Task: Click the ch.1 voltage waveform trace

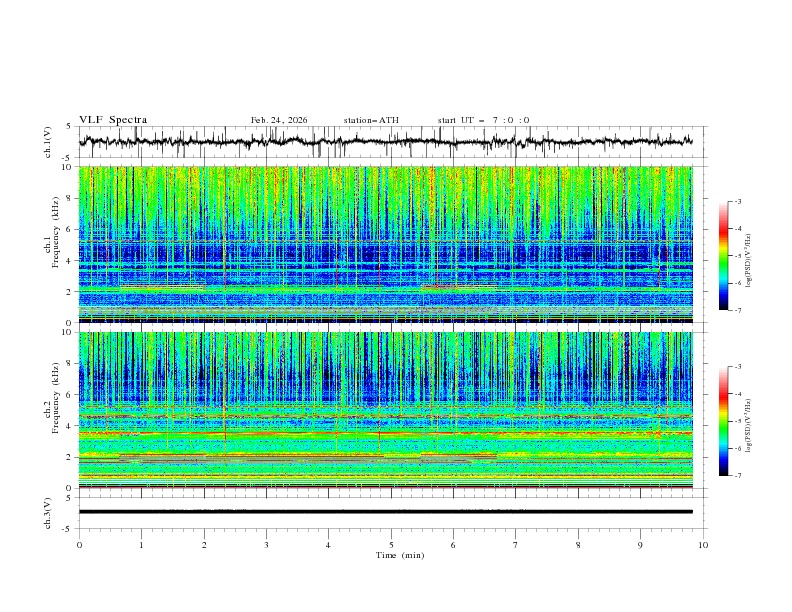Action: pos(386,142)
